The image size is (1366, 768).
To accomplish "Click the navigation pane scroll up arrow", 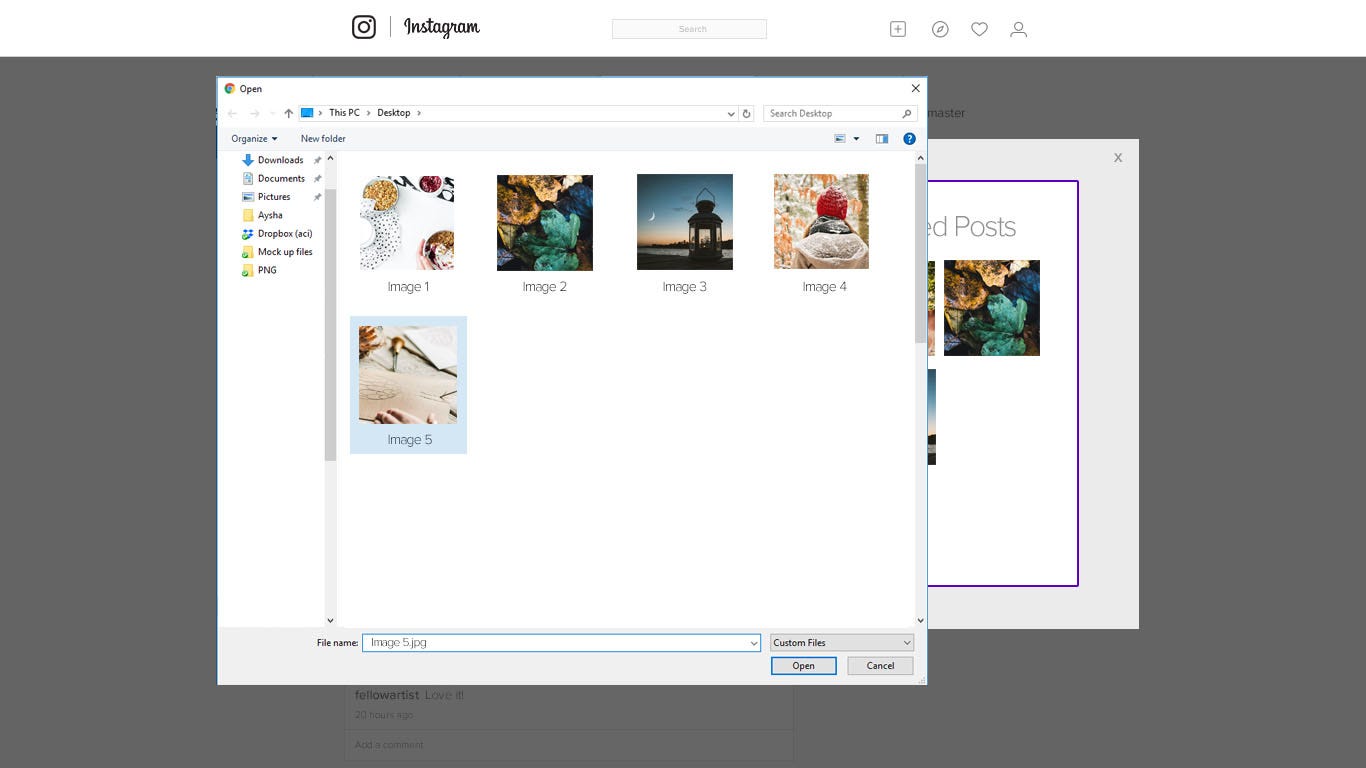I will pos(331,159).
